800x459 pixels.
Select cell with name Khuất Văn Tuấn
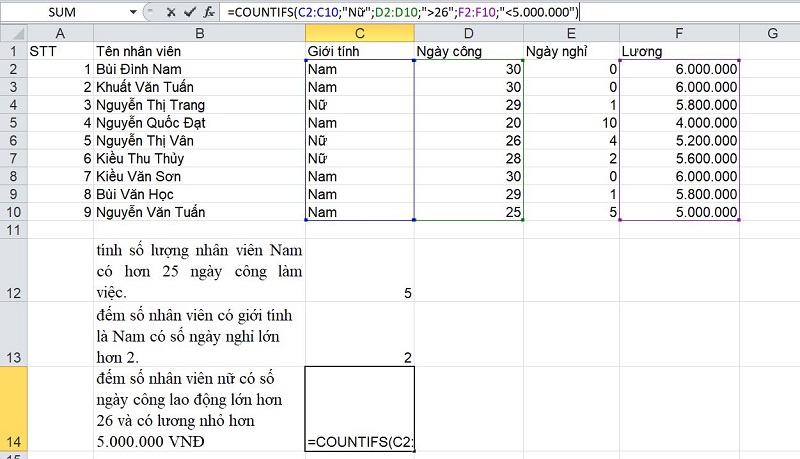click(x=199, y=87)
